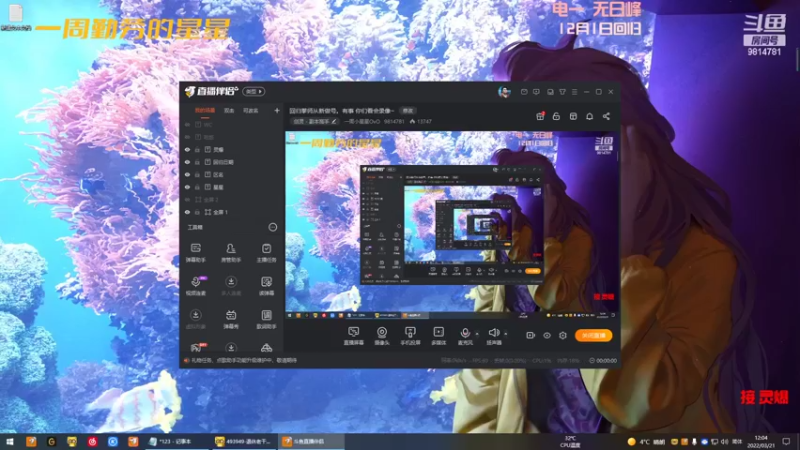Expand the pill with an arrow beside the logo

(254, 91)
